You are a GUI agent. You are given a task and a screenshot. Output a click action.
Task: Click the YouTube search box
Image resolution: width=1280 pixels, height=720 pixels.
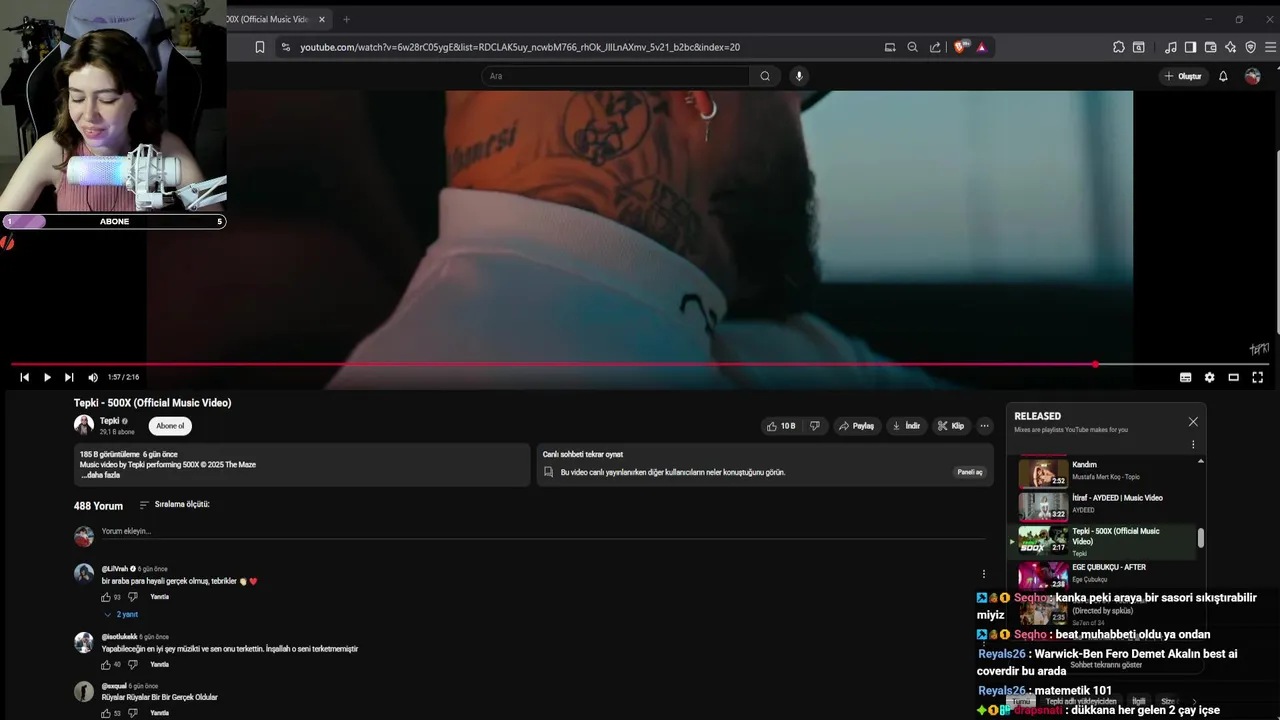pos(615,76)
